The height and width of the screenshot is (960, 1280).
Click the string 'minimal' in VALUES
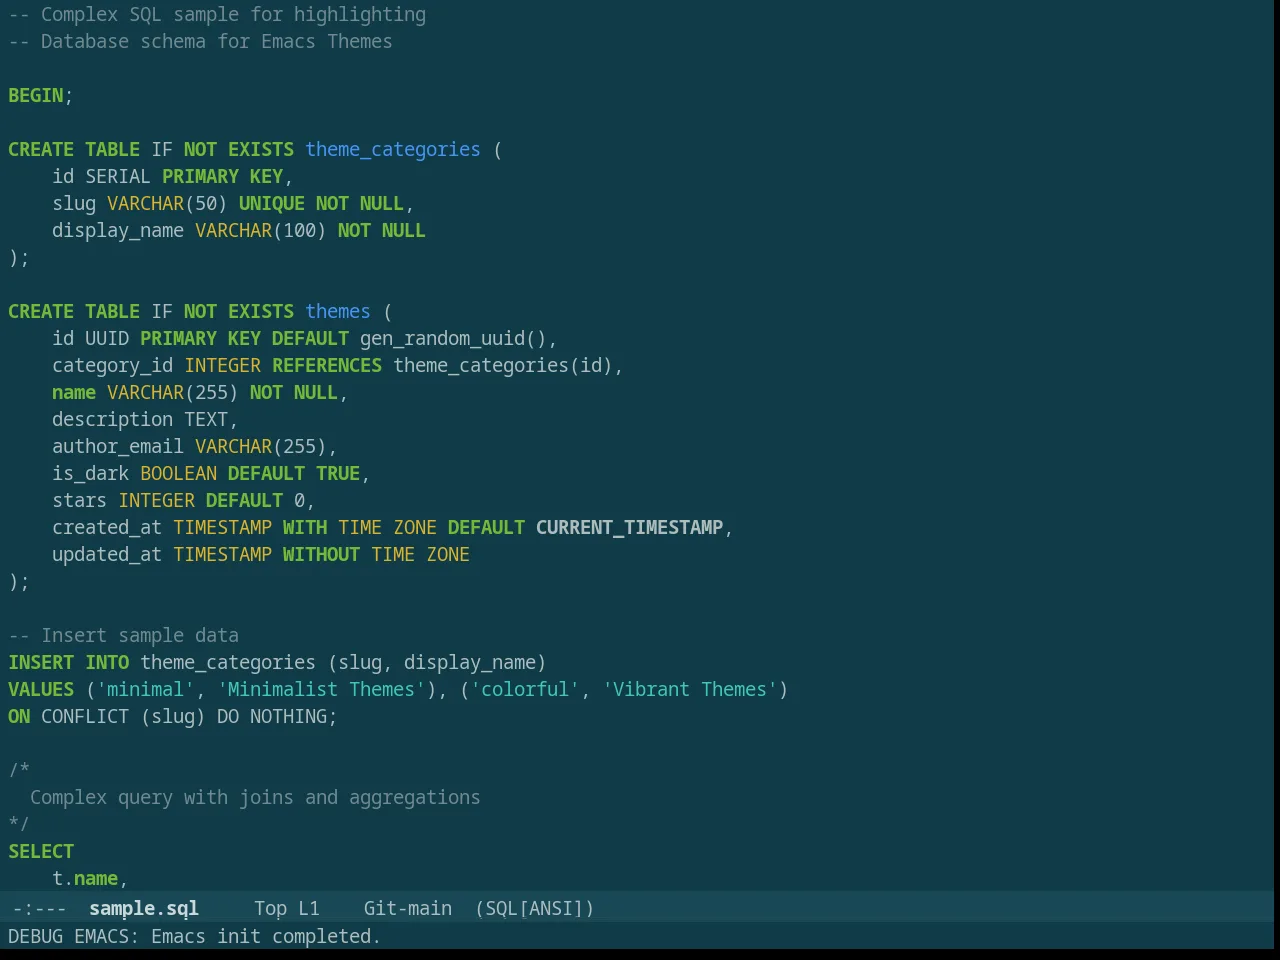tap(145, 689)
